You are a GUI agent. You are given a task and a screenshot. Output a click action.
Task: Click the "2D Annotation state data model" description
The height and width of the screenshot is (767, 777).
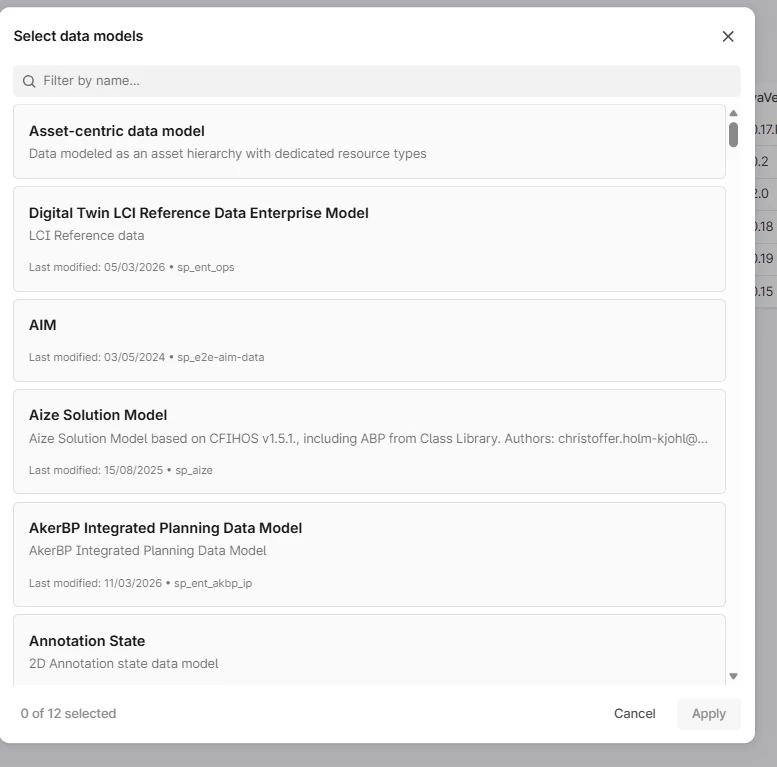coord(123,664)
